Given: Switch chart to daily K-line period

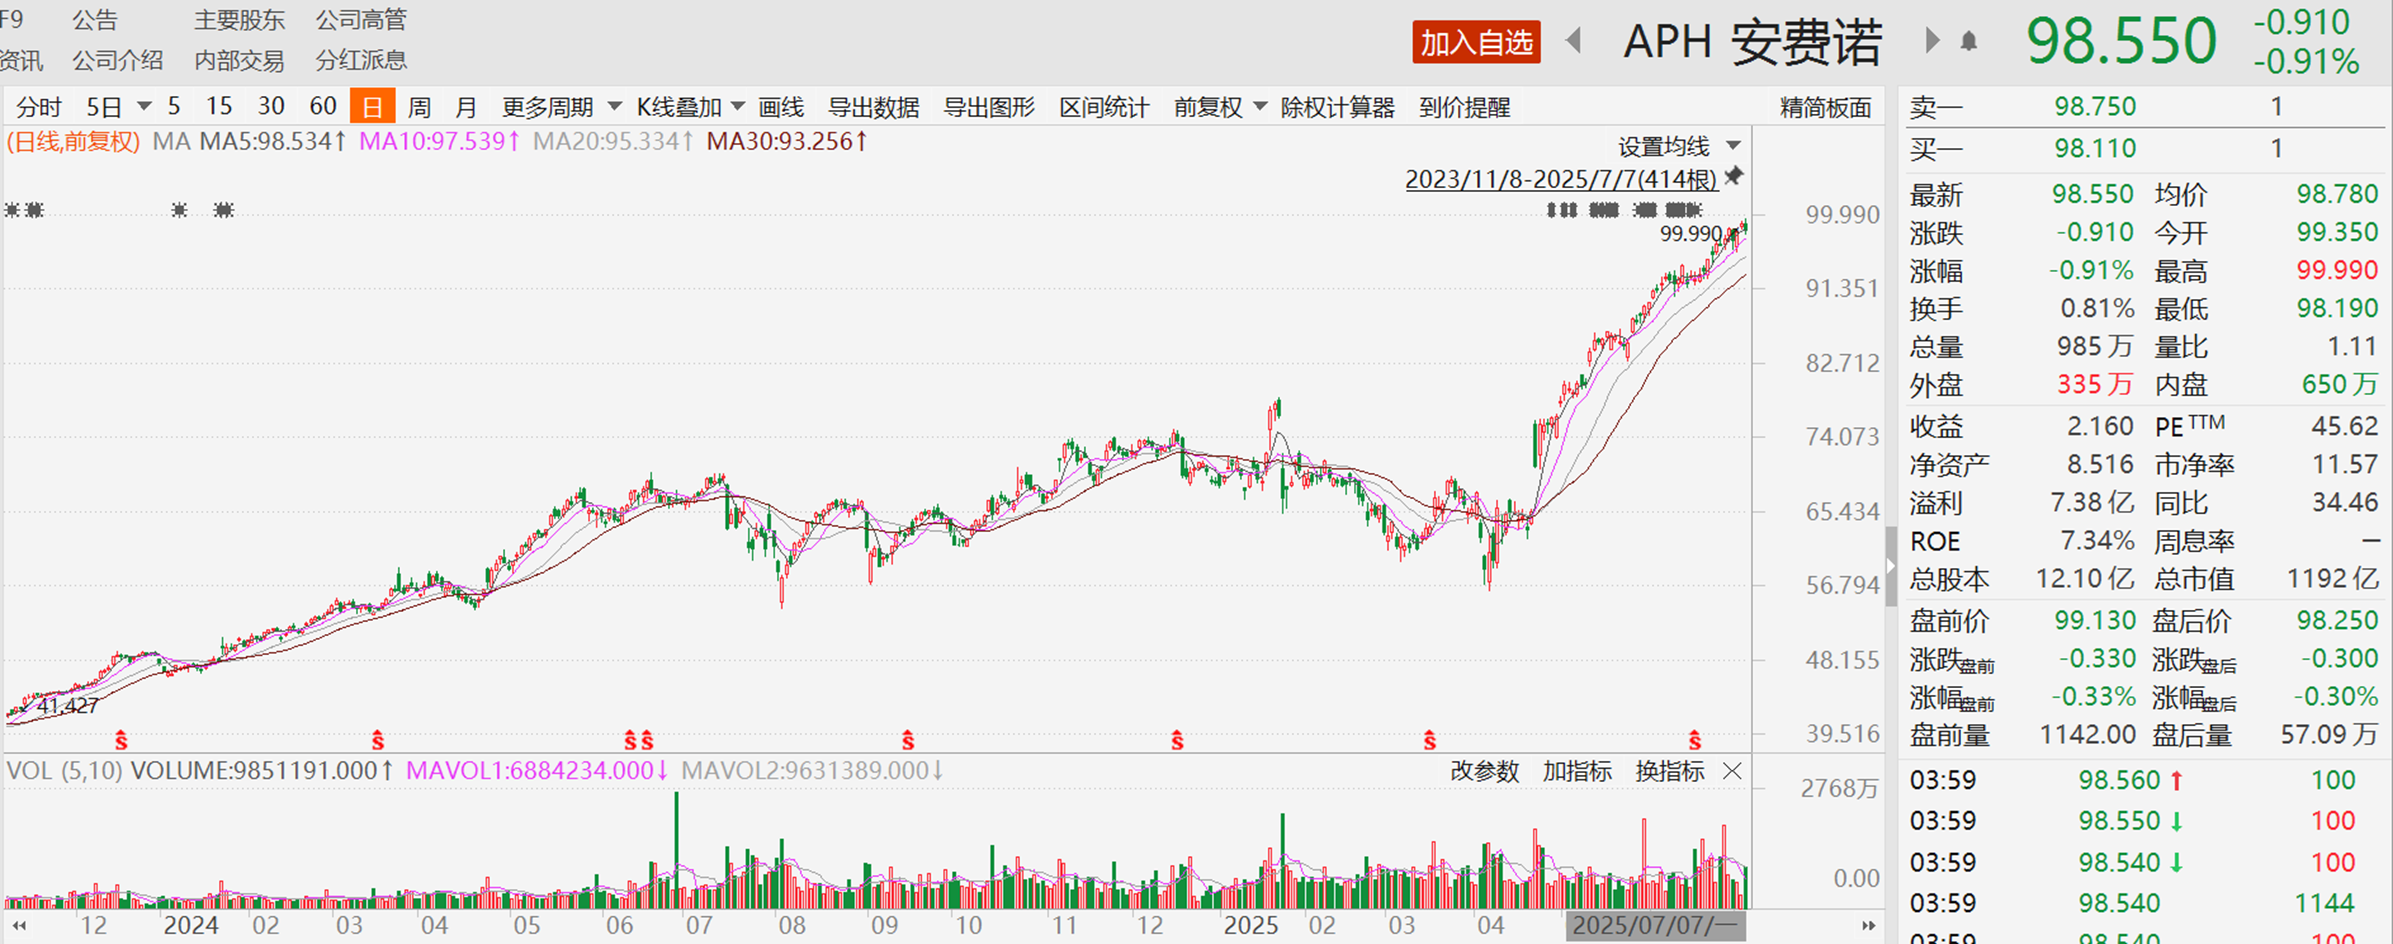Looking at the screenshot, I should (x=372, y=107).
